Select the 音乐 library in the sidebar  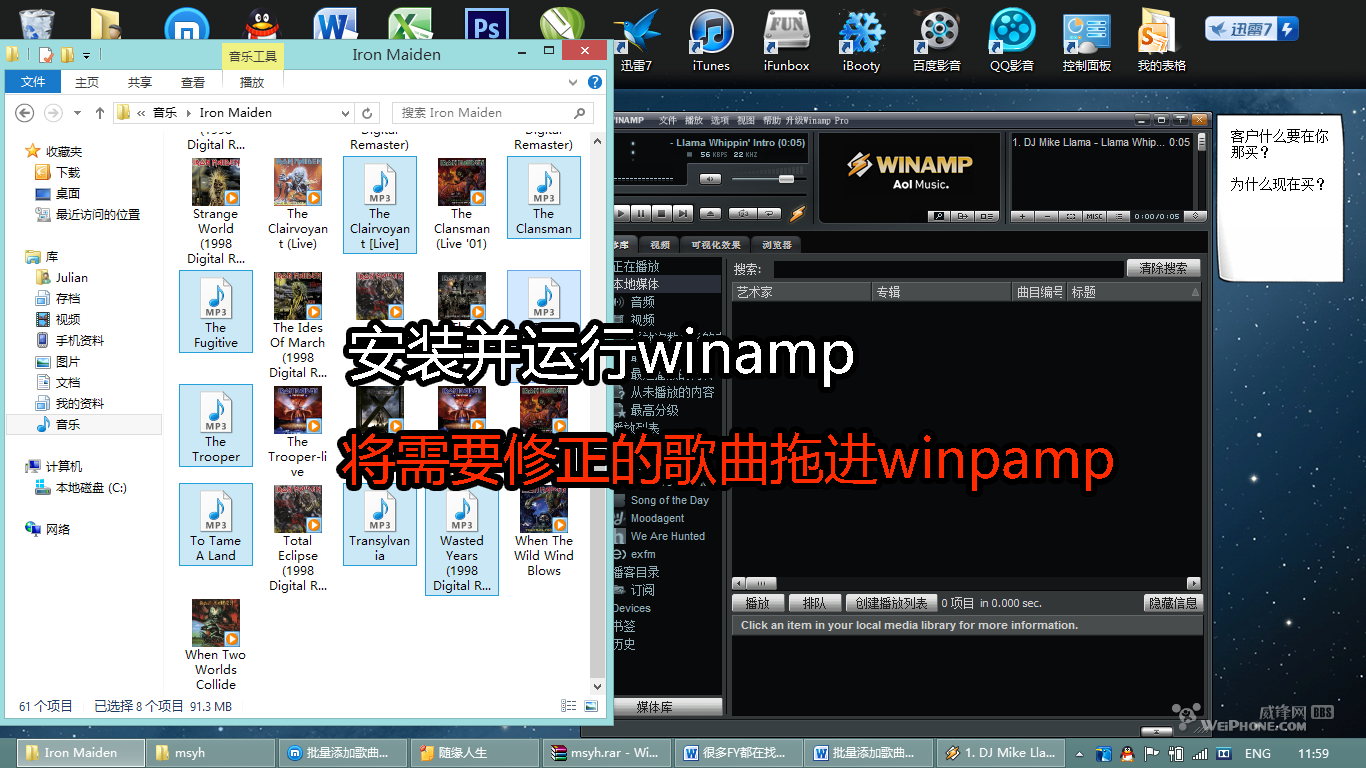tap(84, 424)
